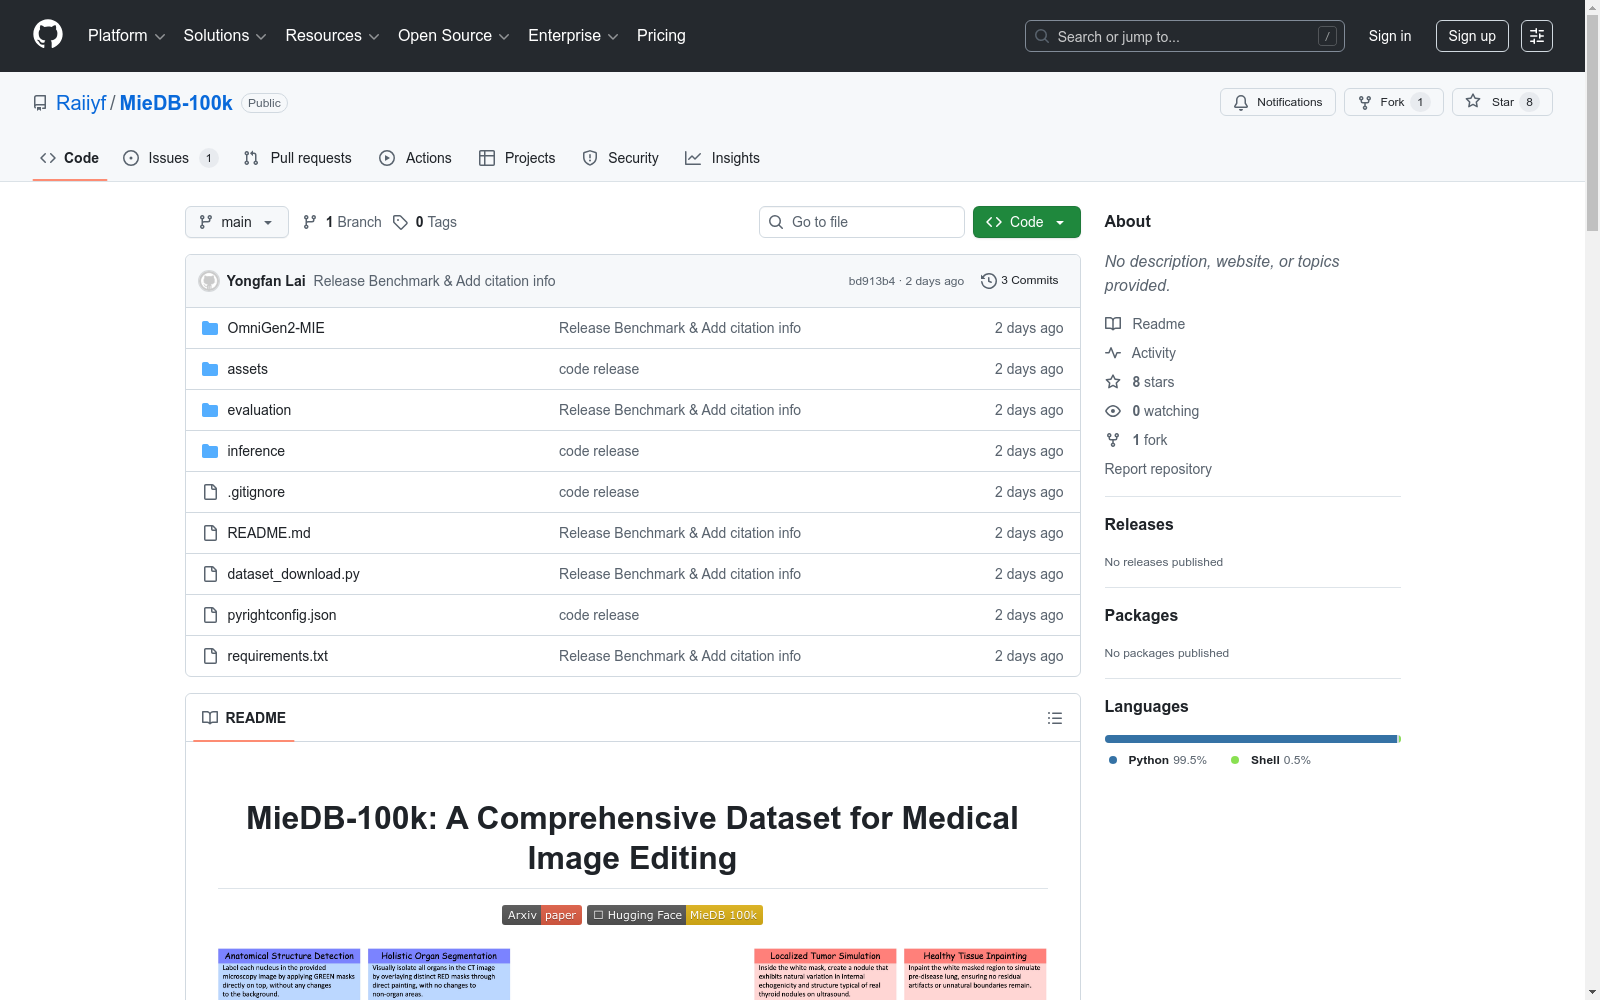
Task: Select the README tab heading
Action: click(x=244, y=718)
